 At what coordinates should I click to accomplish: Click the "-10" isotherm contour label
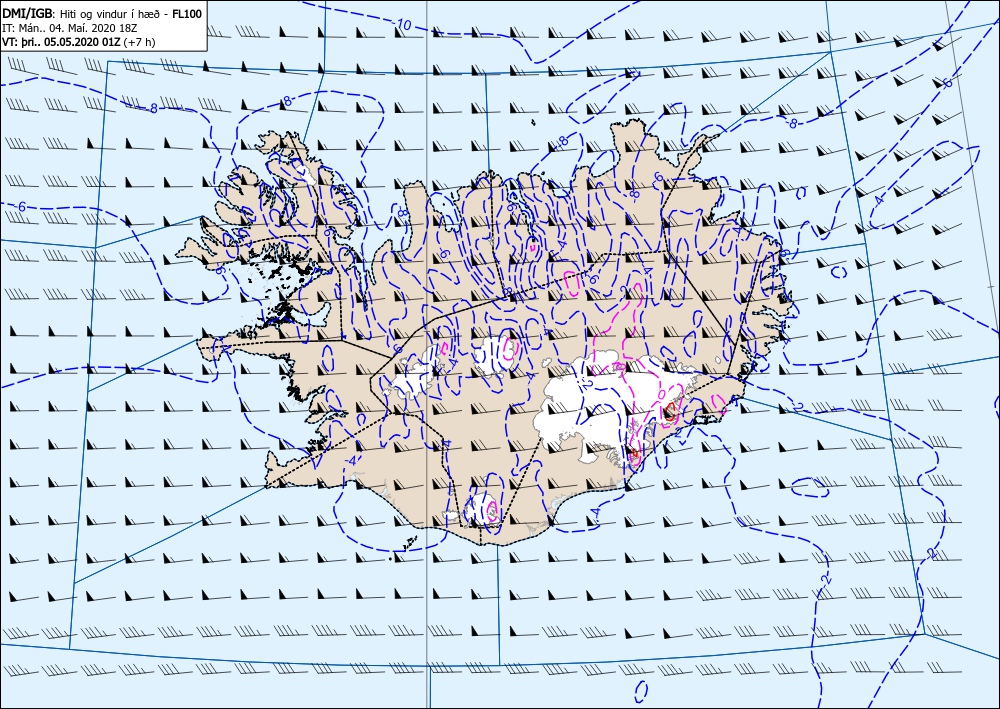tap(402, 25)
